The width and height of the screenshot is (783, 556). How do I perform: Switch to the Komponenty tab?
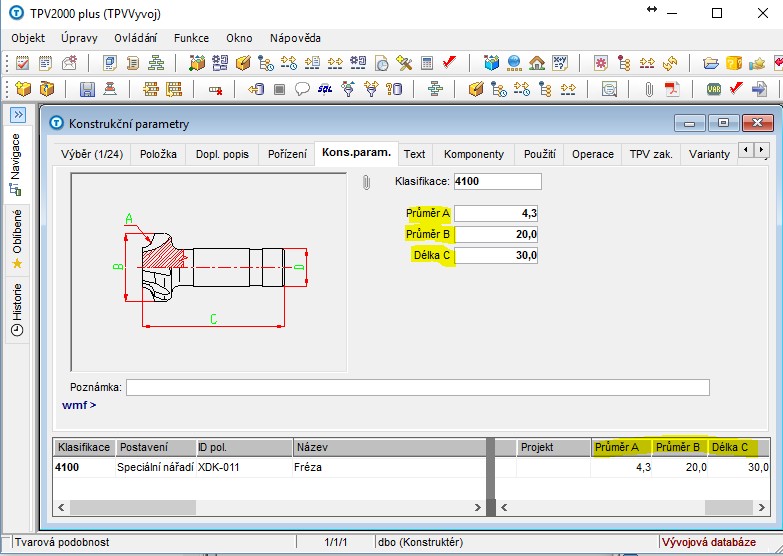[474, 154]
